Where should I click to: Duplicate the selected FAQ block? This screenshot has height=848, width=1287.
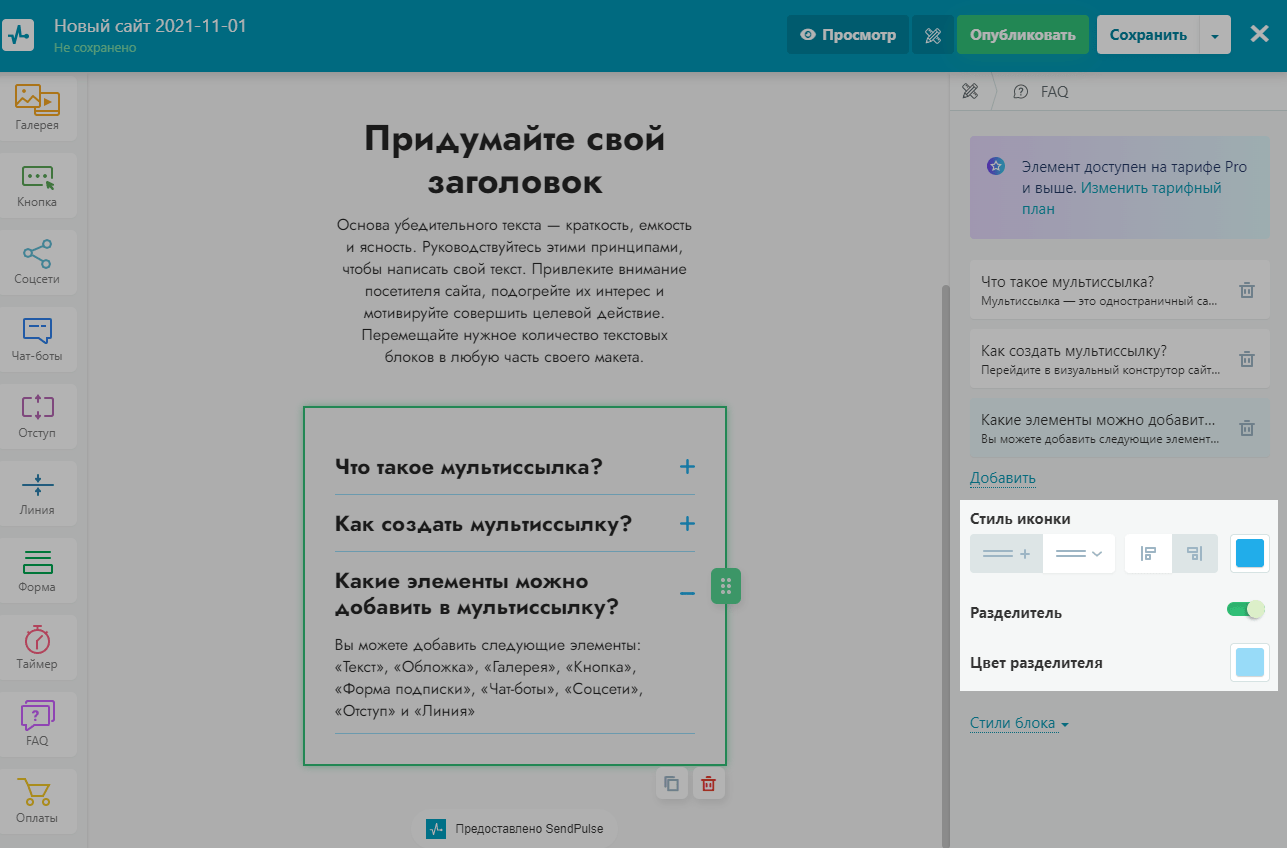[672, 784]
